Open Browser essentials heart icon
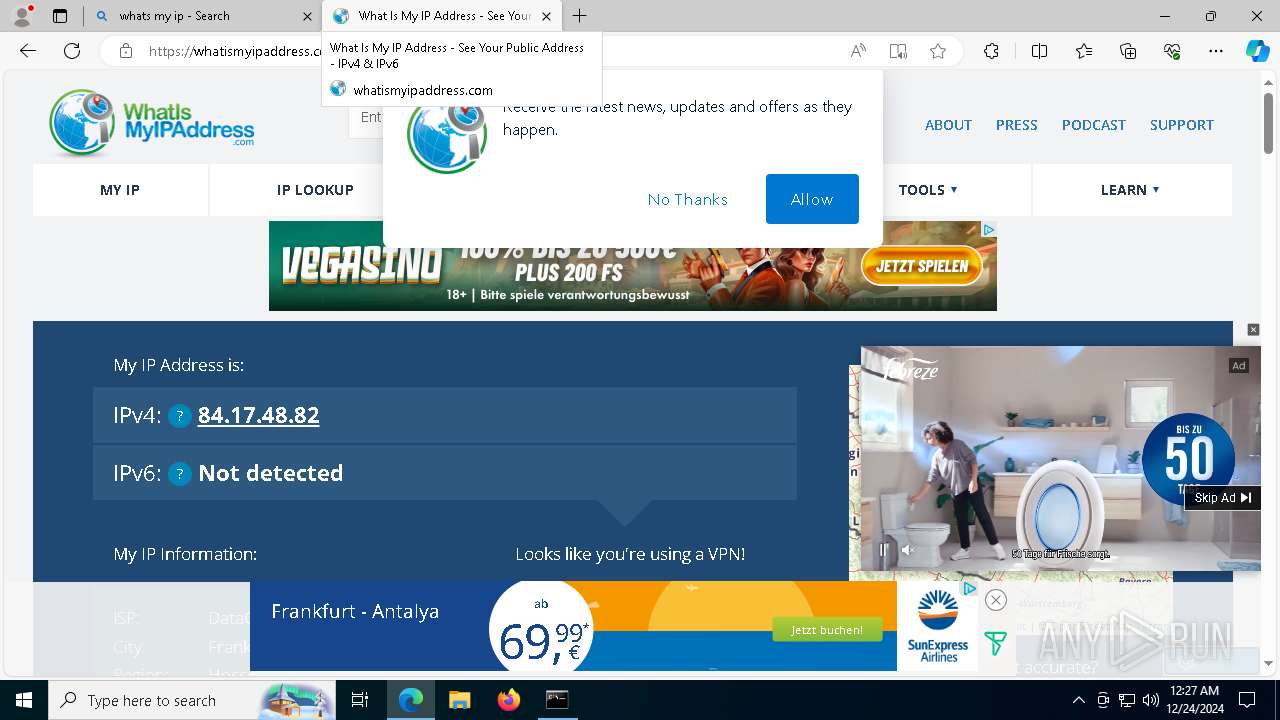 (1173, 51)
